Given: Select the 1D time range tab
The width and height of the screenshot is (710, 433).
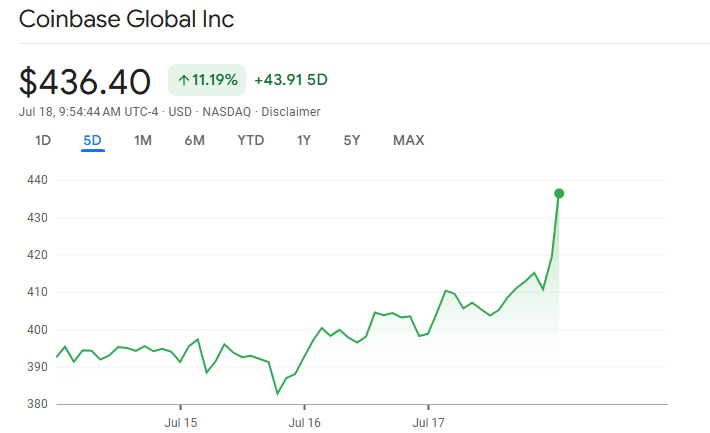Looking at the screenshot, I should (43, 140).
